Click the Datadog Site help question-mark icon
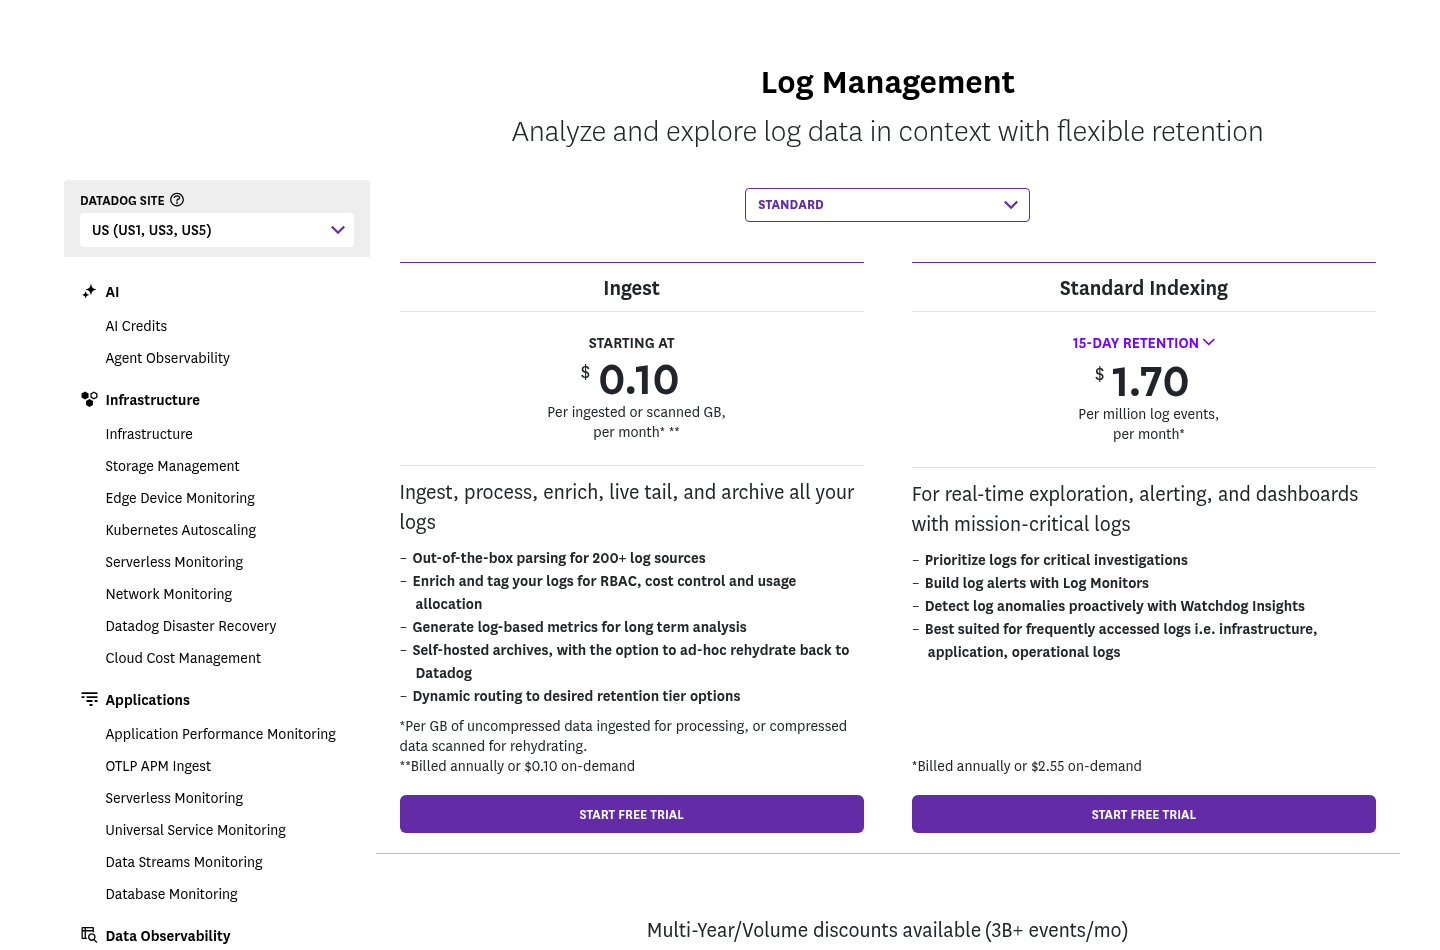 (x=177, y=200)
